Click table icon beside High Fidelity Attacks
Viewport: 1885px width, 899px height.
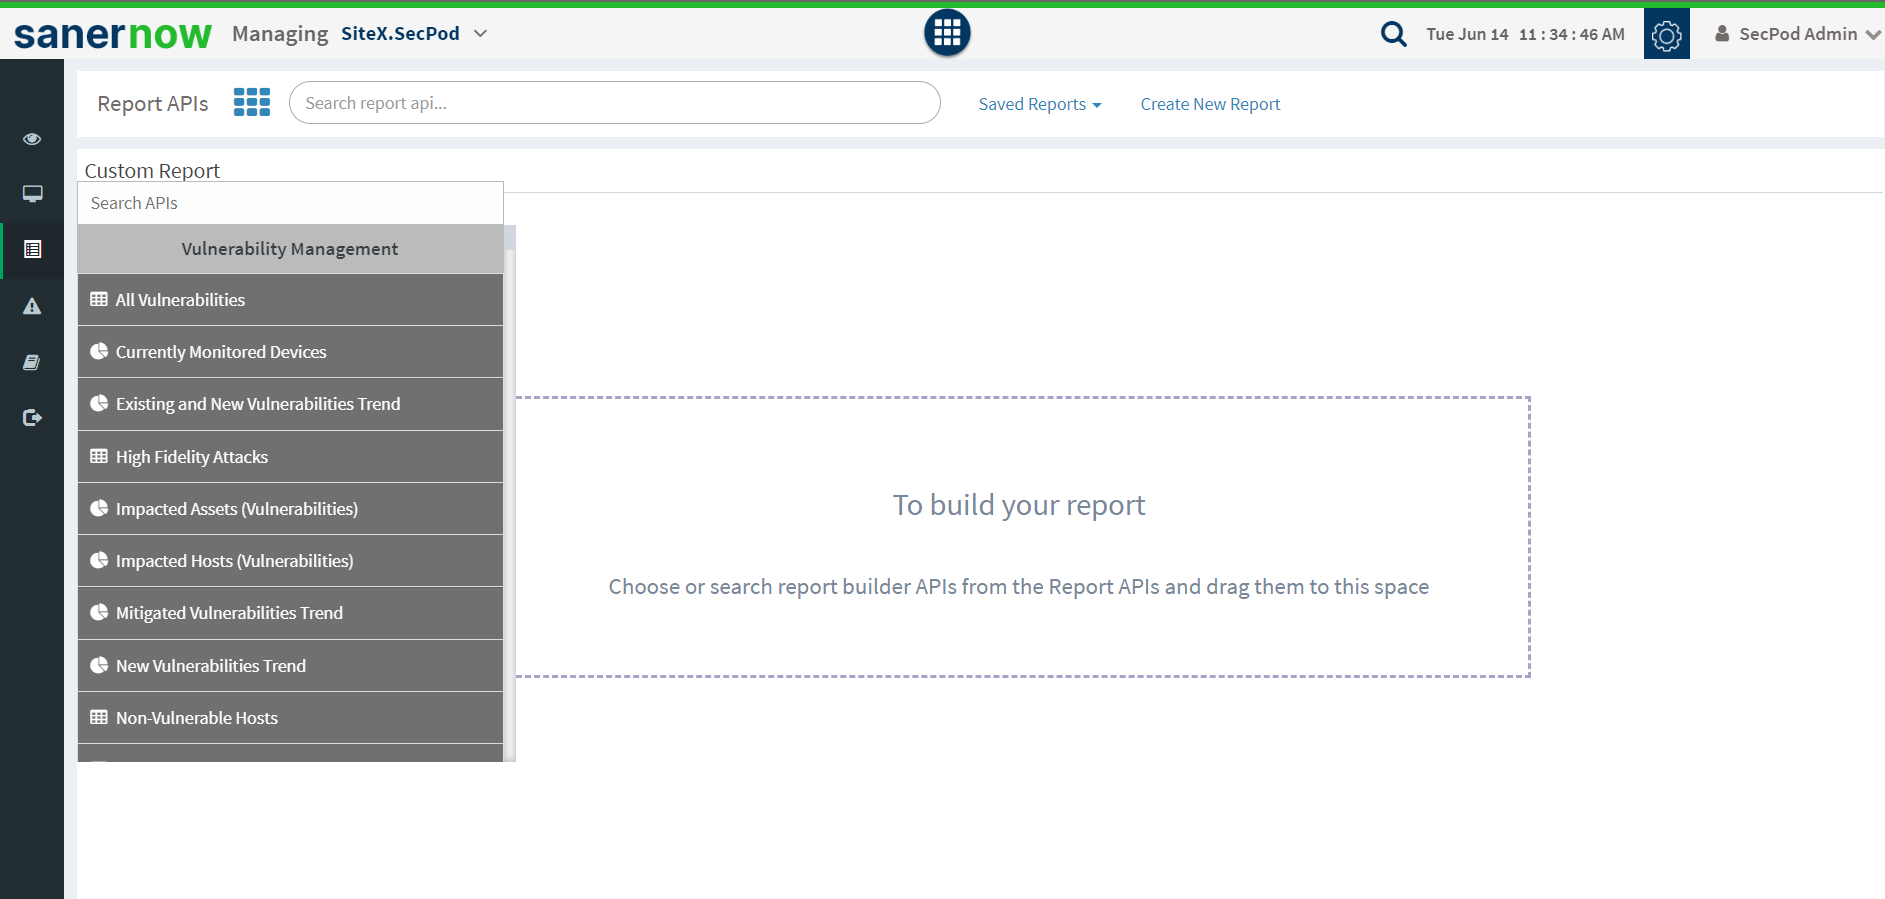99,456
